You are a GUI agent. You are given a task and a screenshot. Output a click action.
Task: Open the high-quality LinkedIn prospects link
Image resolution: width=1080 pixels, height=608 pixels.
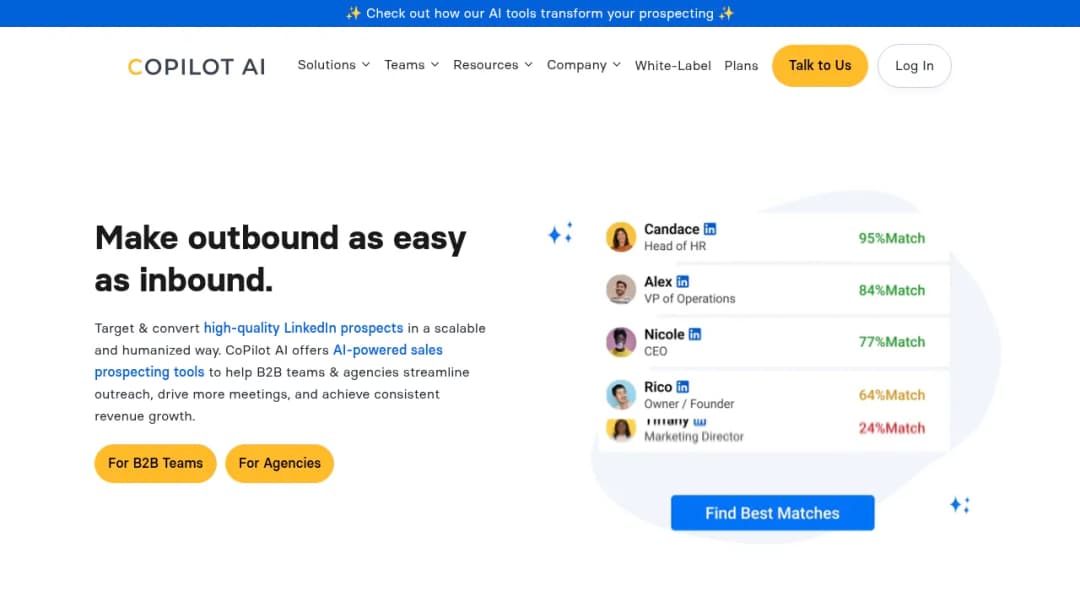point(303,328)
